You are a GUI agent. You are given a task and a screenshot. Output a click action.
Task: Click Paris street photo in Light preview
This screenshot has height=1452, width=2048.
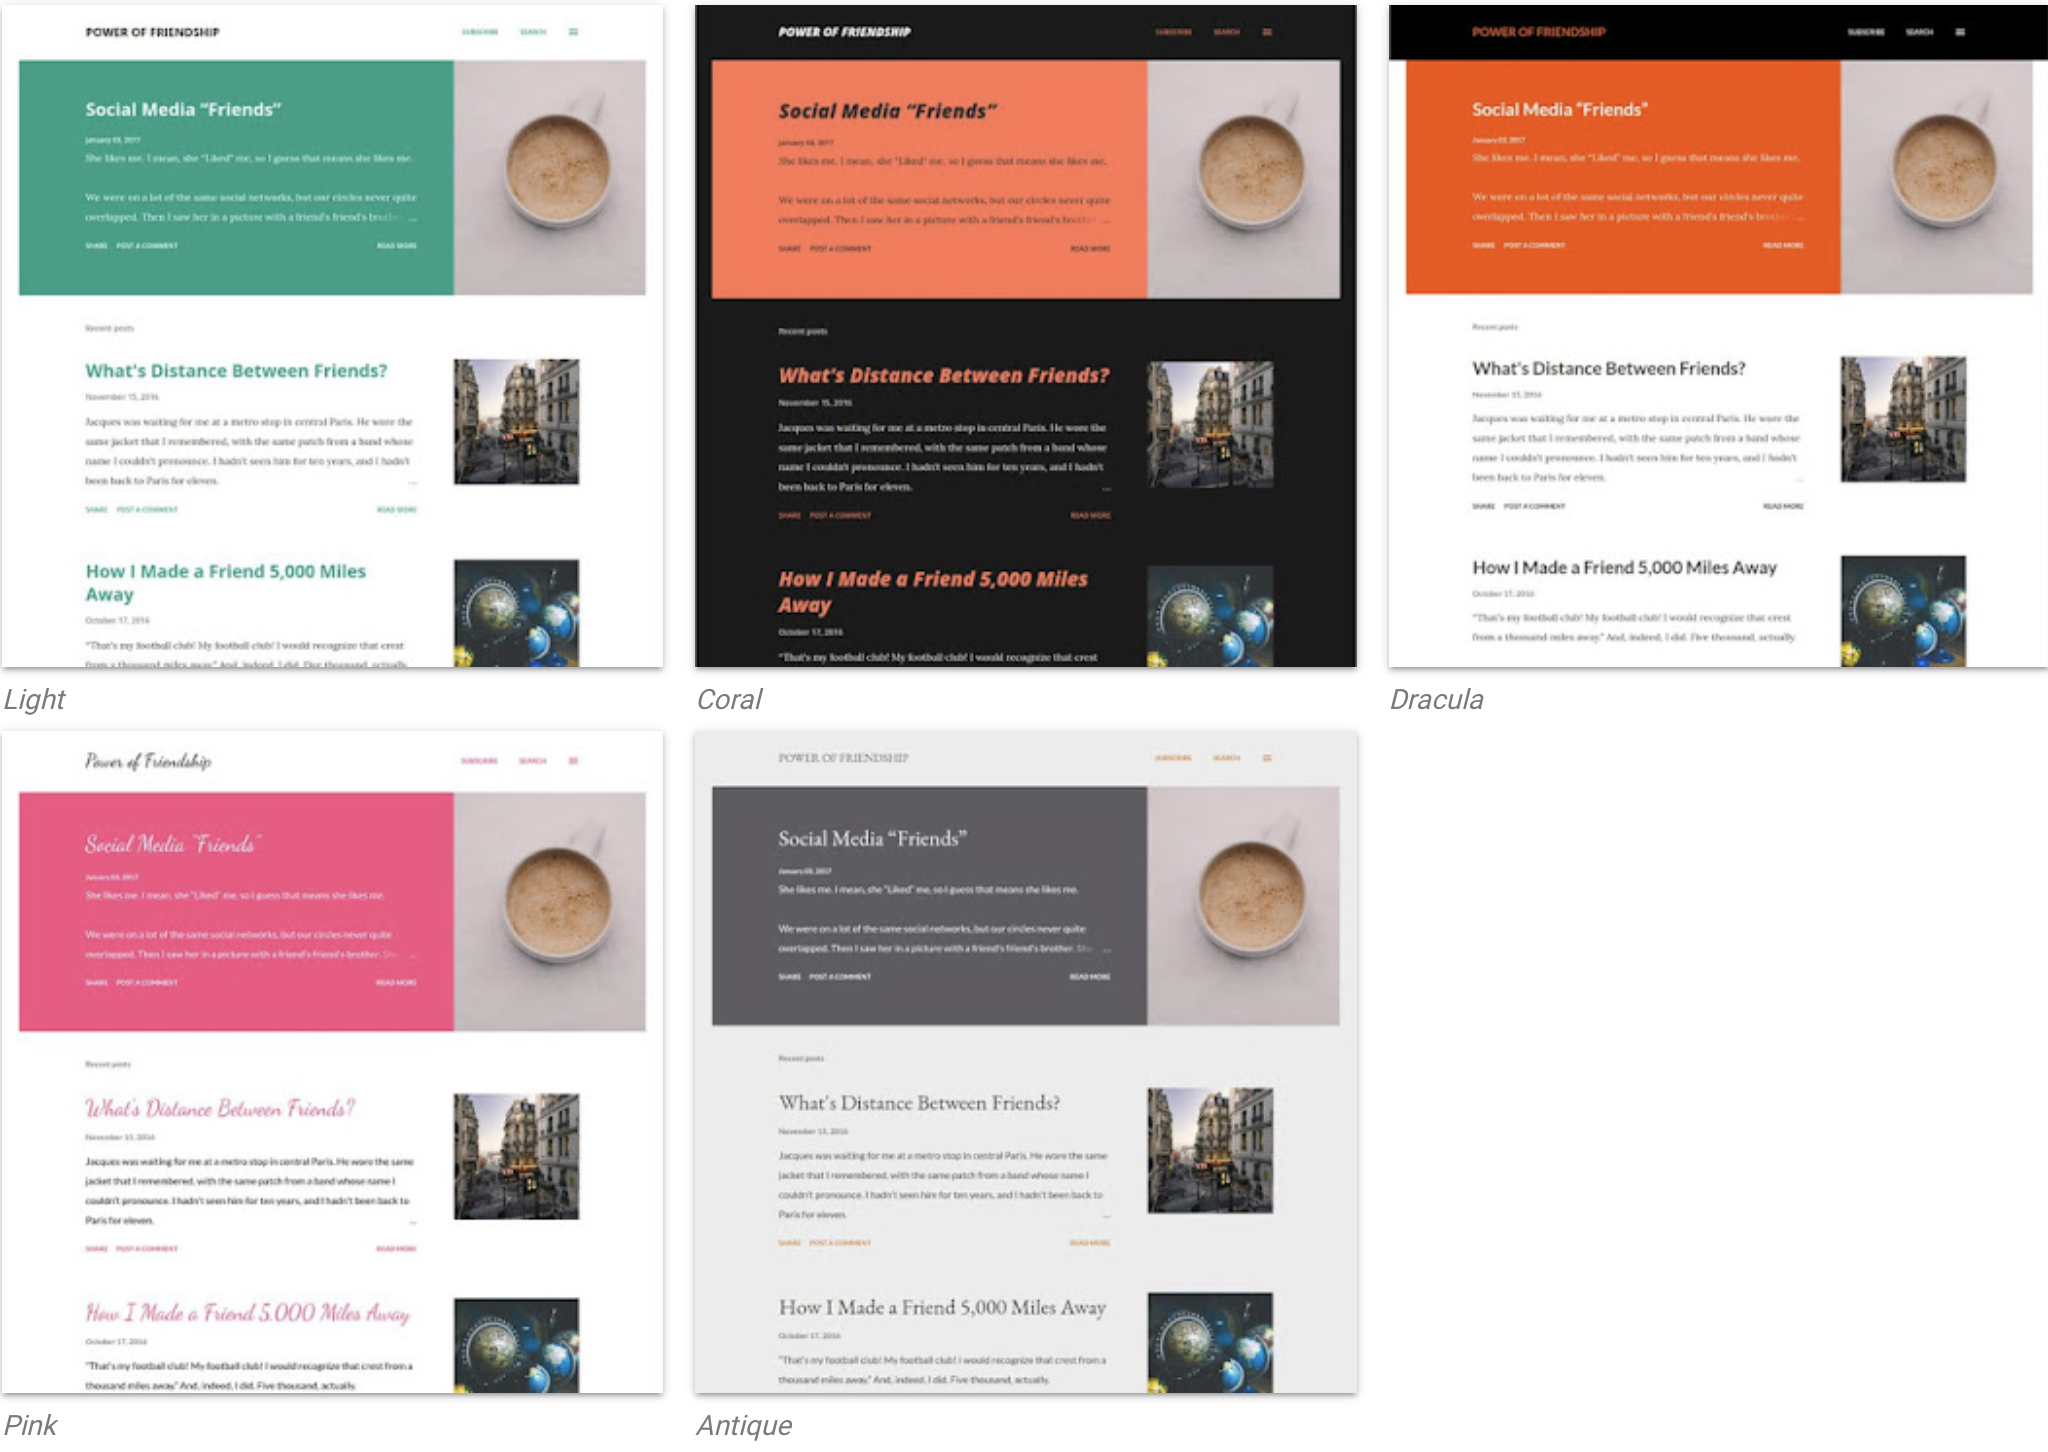pos(516,422)
